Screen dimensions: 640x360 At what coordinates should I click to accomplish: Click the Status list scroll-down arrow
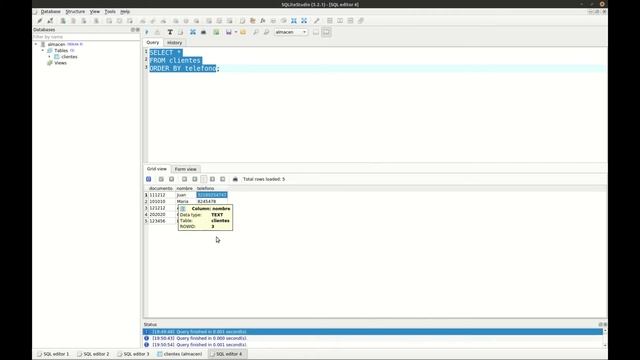pos(605,345)
